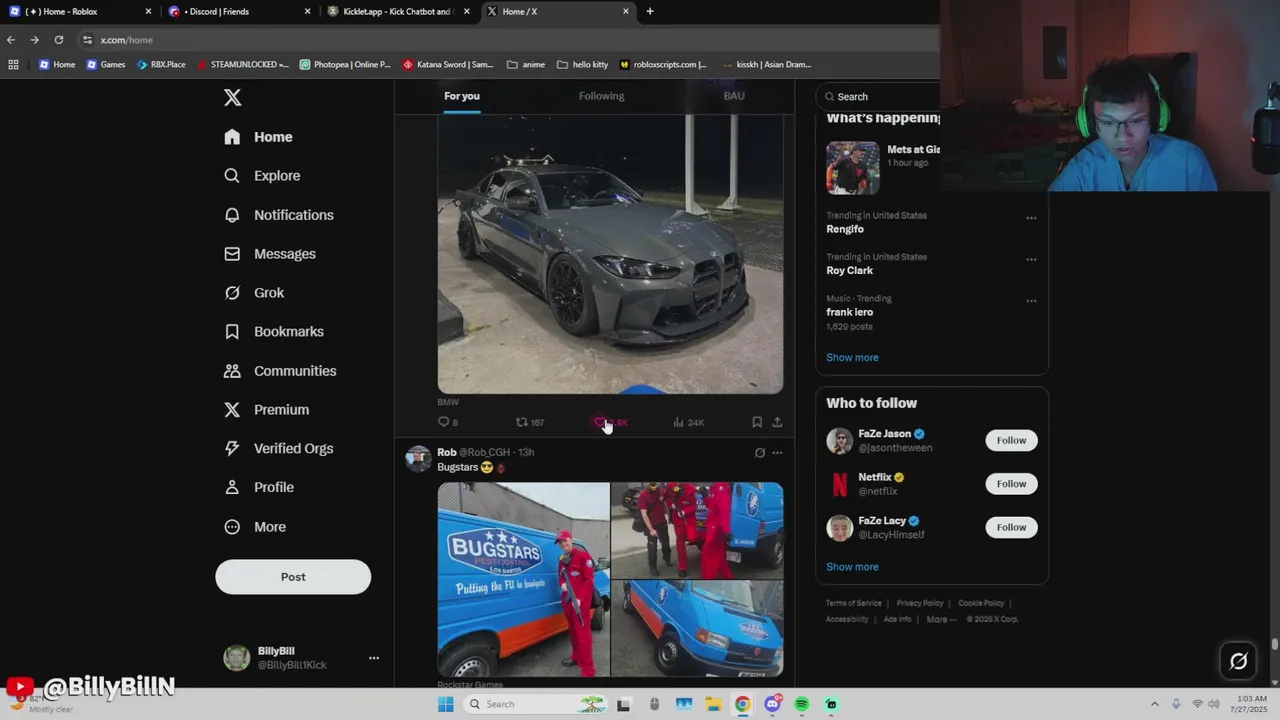1280x720 pixels.
Task: Click the Post button
Action: 293,577
